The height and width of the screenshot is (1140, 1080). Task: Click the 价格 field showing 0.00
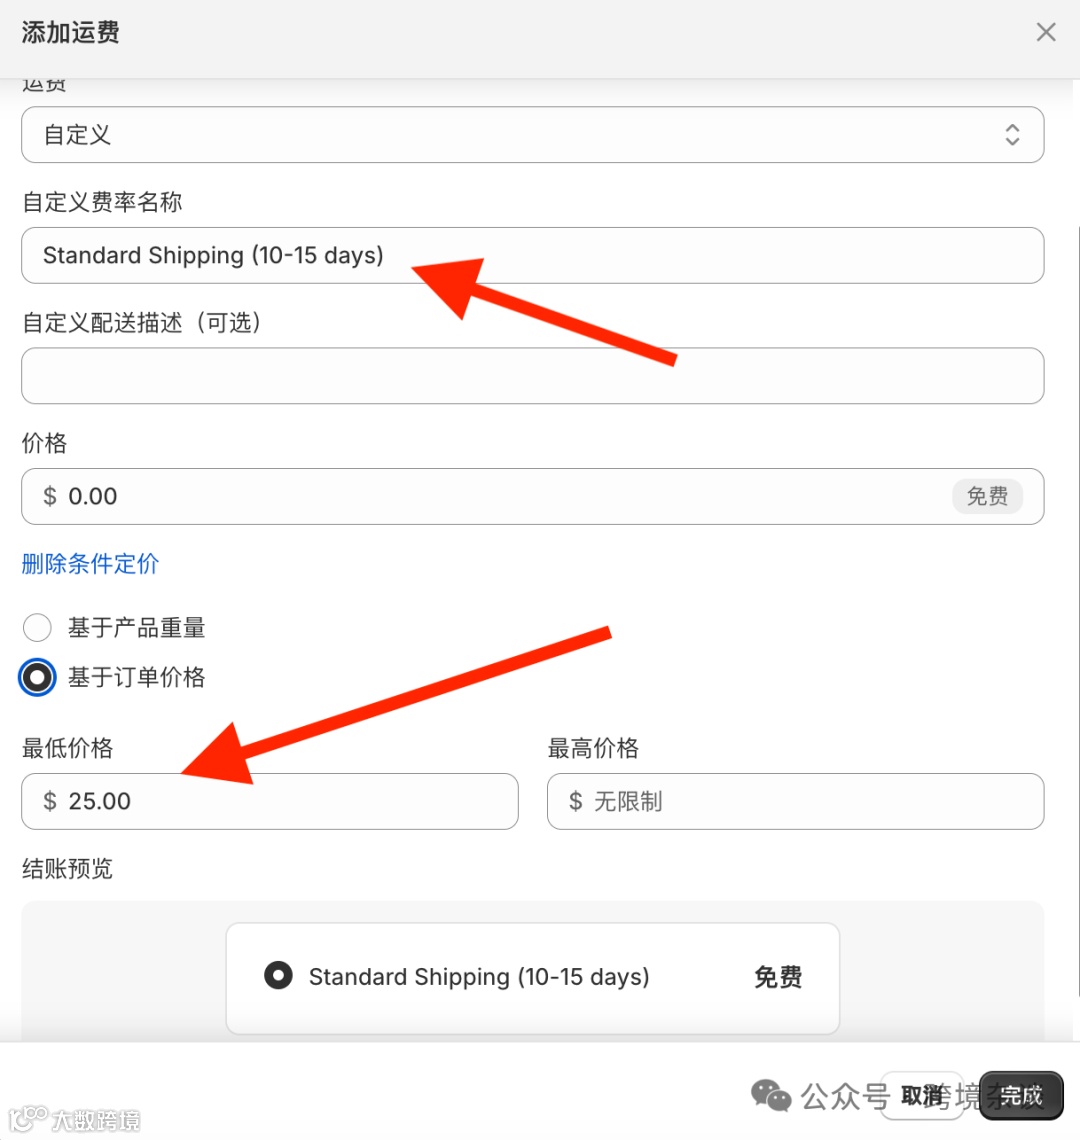(x=532, y=497)
